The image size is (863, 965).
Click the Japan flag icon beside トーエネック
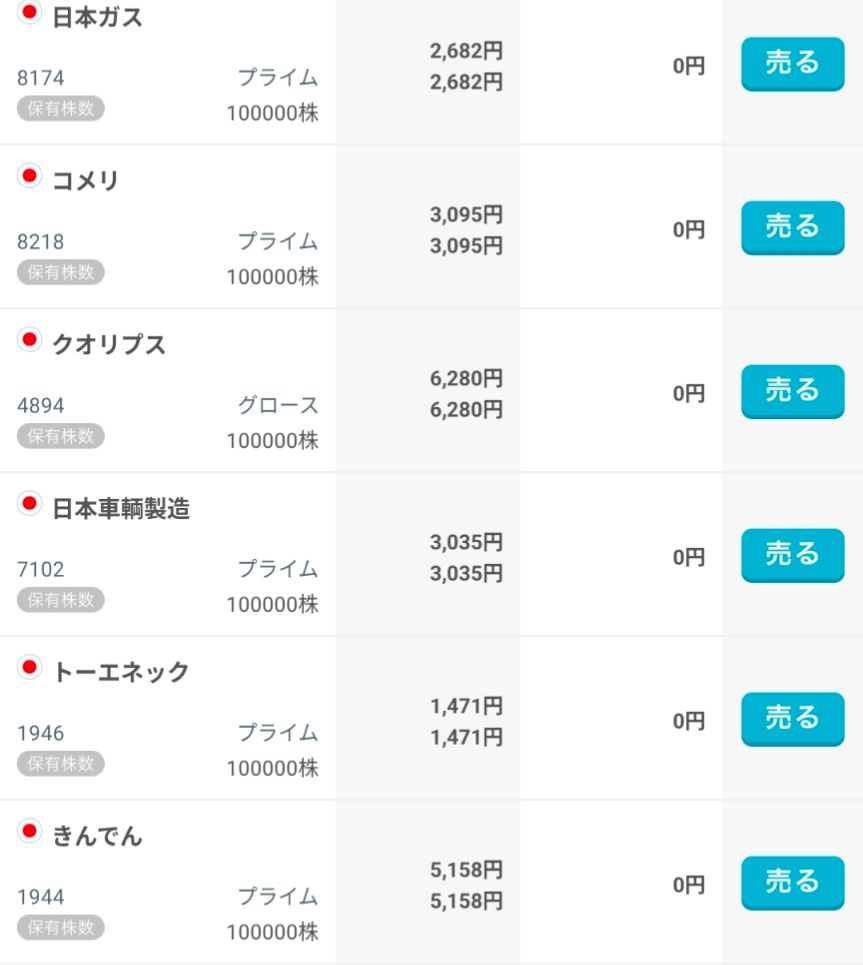[29, 667]
